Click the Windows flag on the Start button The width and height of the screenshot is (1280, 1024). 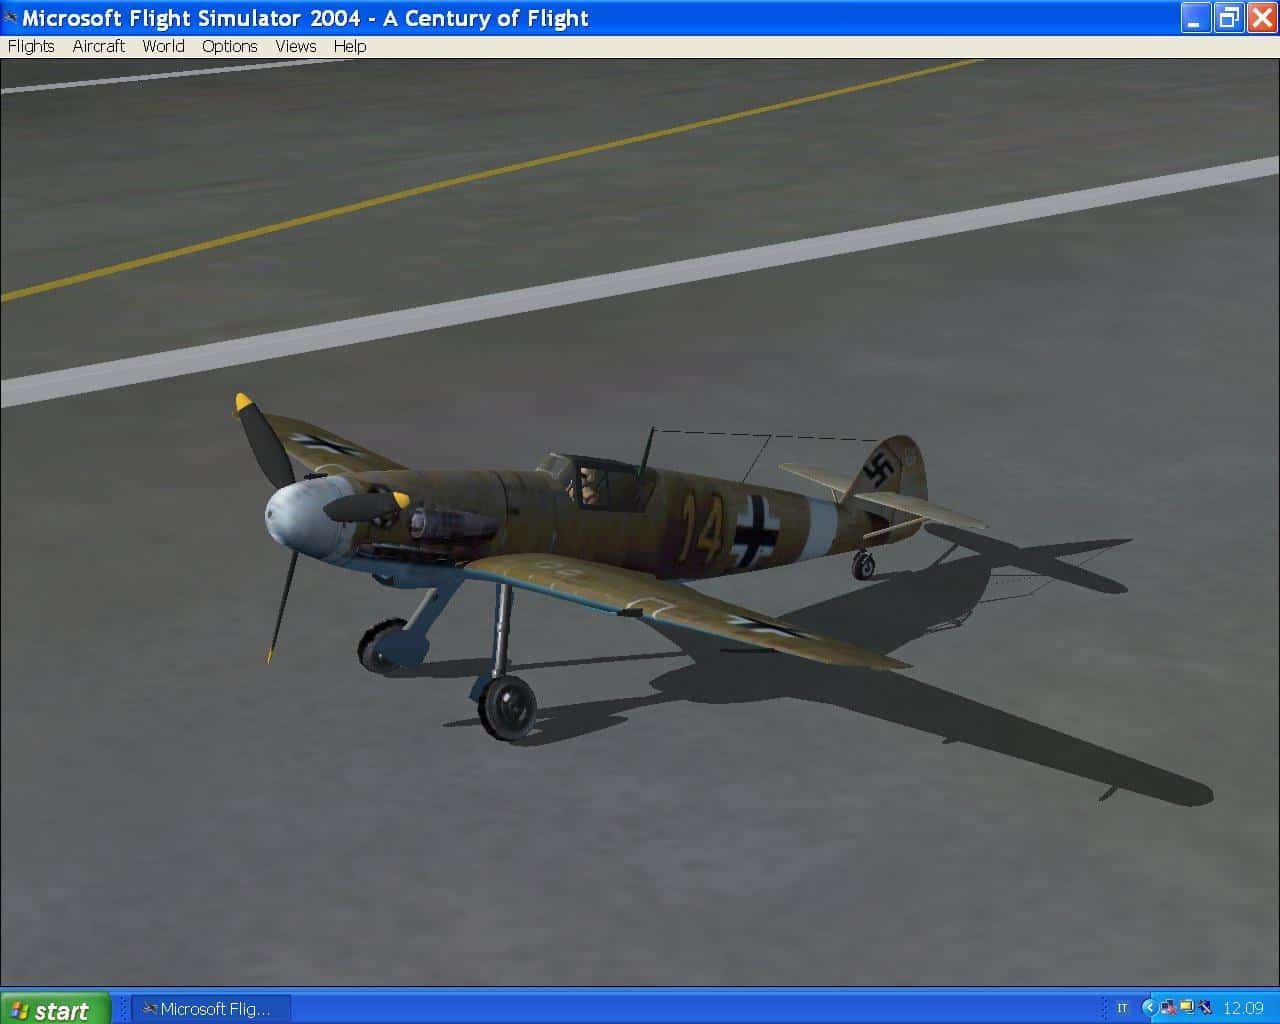pos(19,1008)
